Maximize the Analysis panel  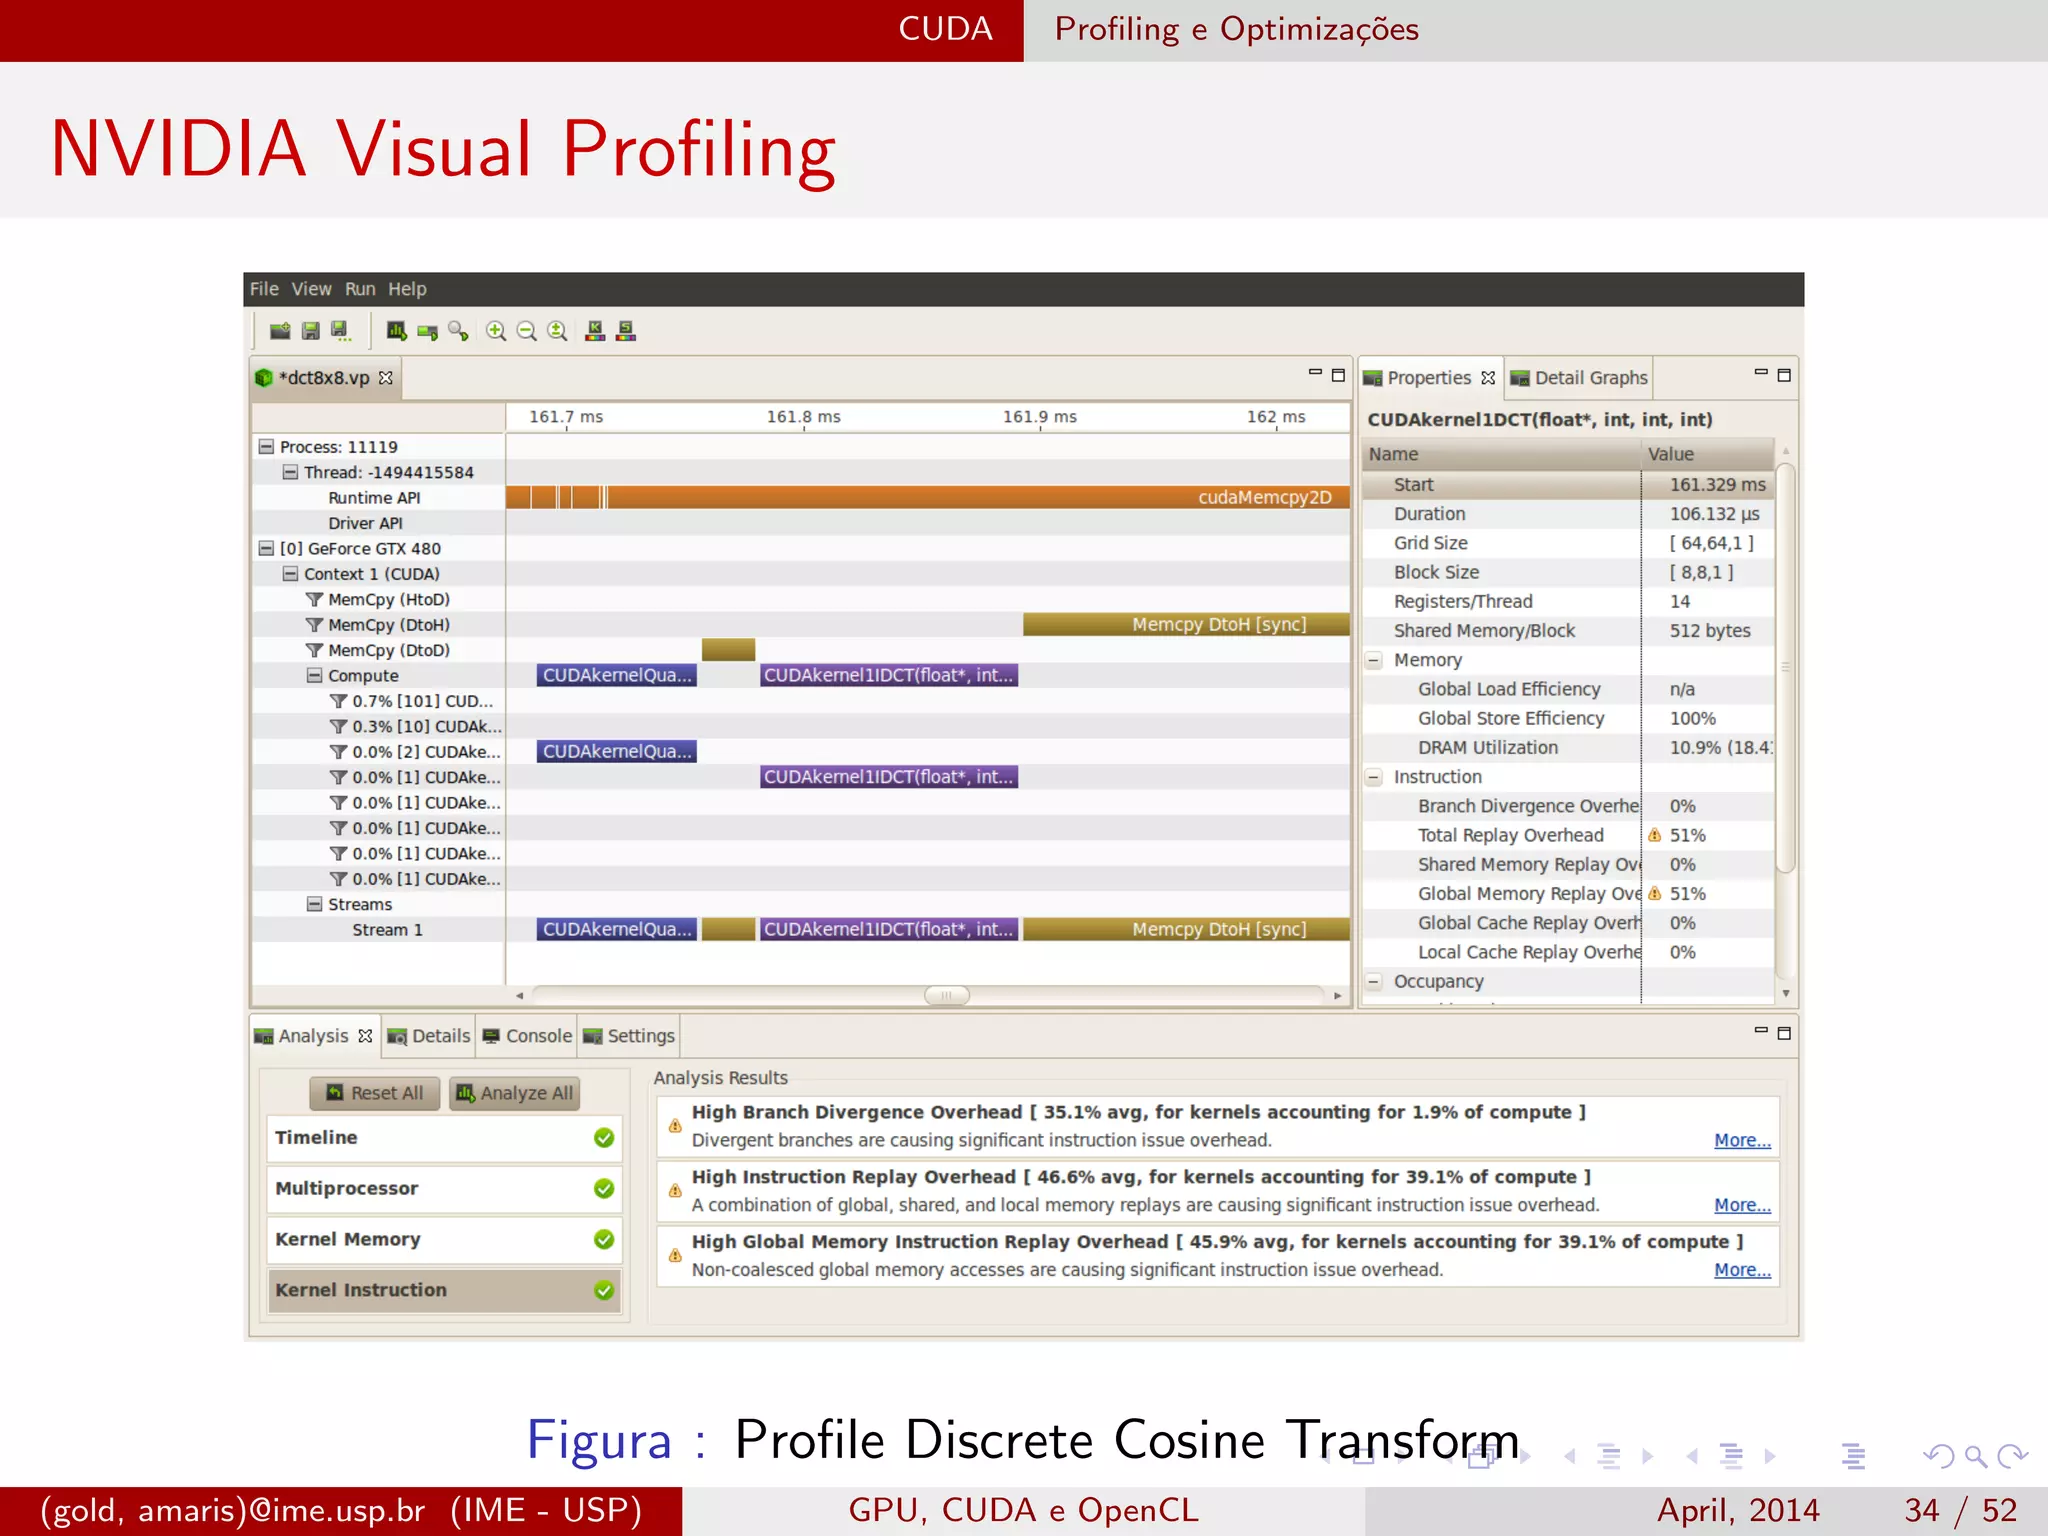pyautogui.click(x=1784, y=1033)
